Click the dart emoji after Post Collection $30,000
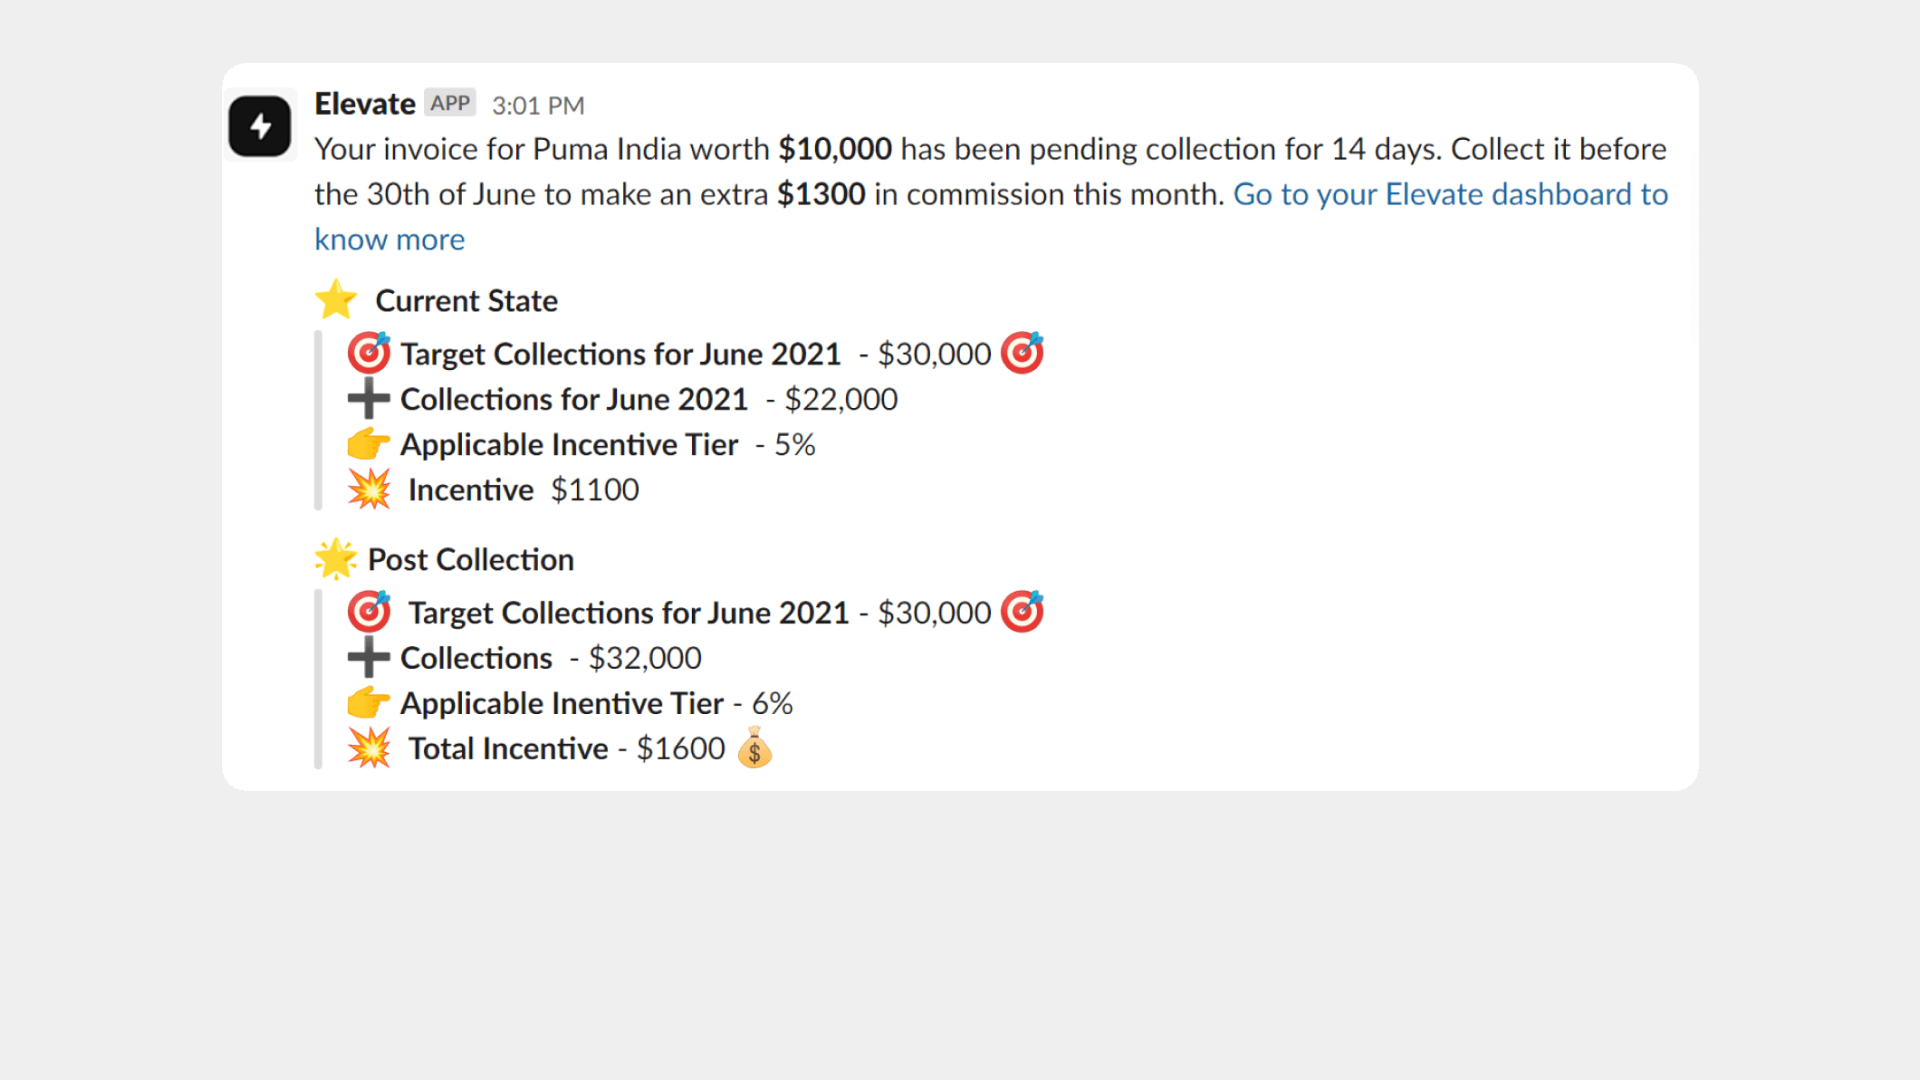Screen dimensions: 1920x1080 pyautogui.click(x=1022, y=612)
